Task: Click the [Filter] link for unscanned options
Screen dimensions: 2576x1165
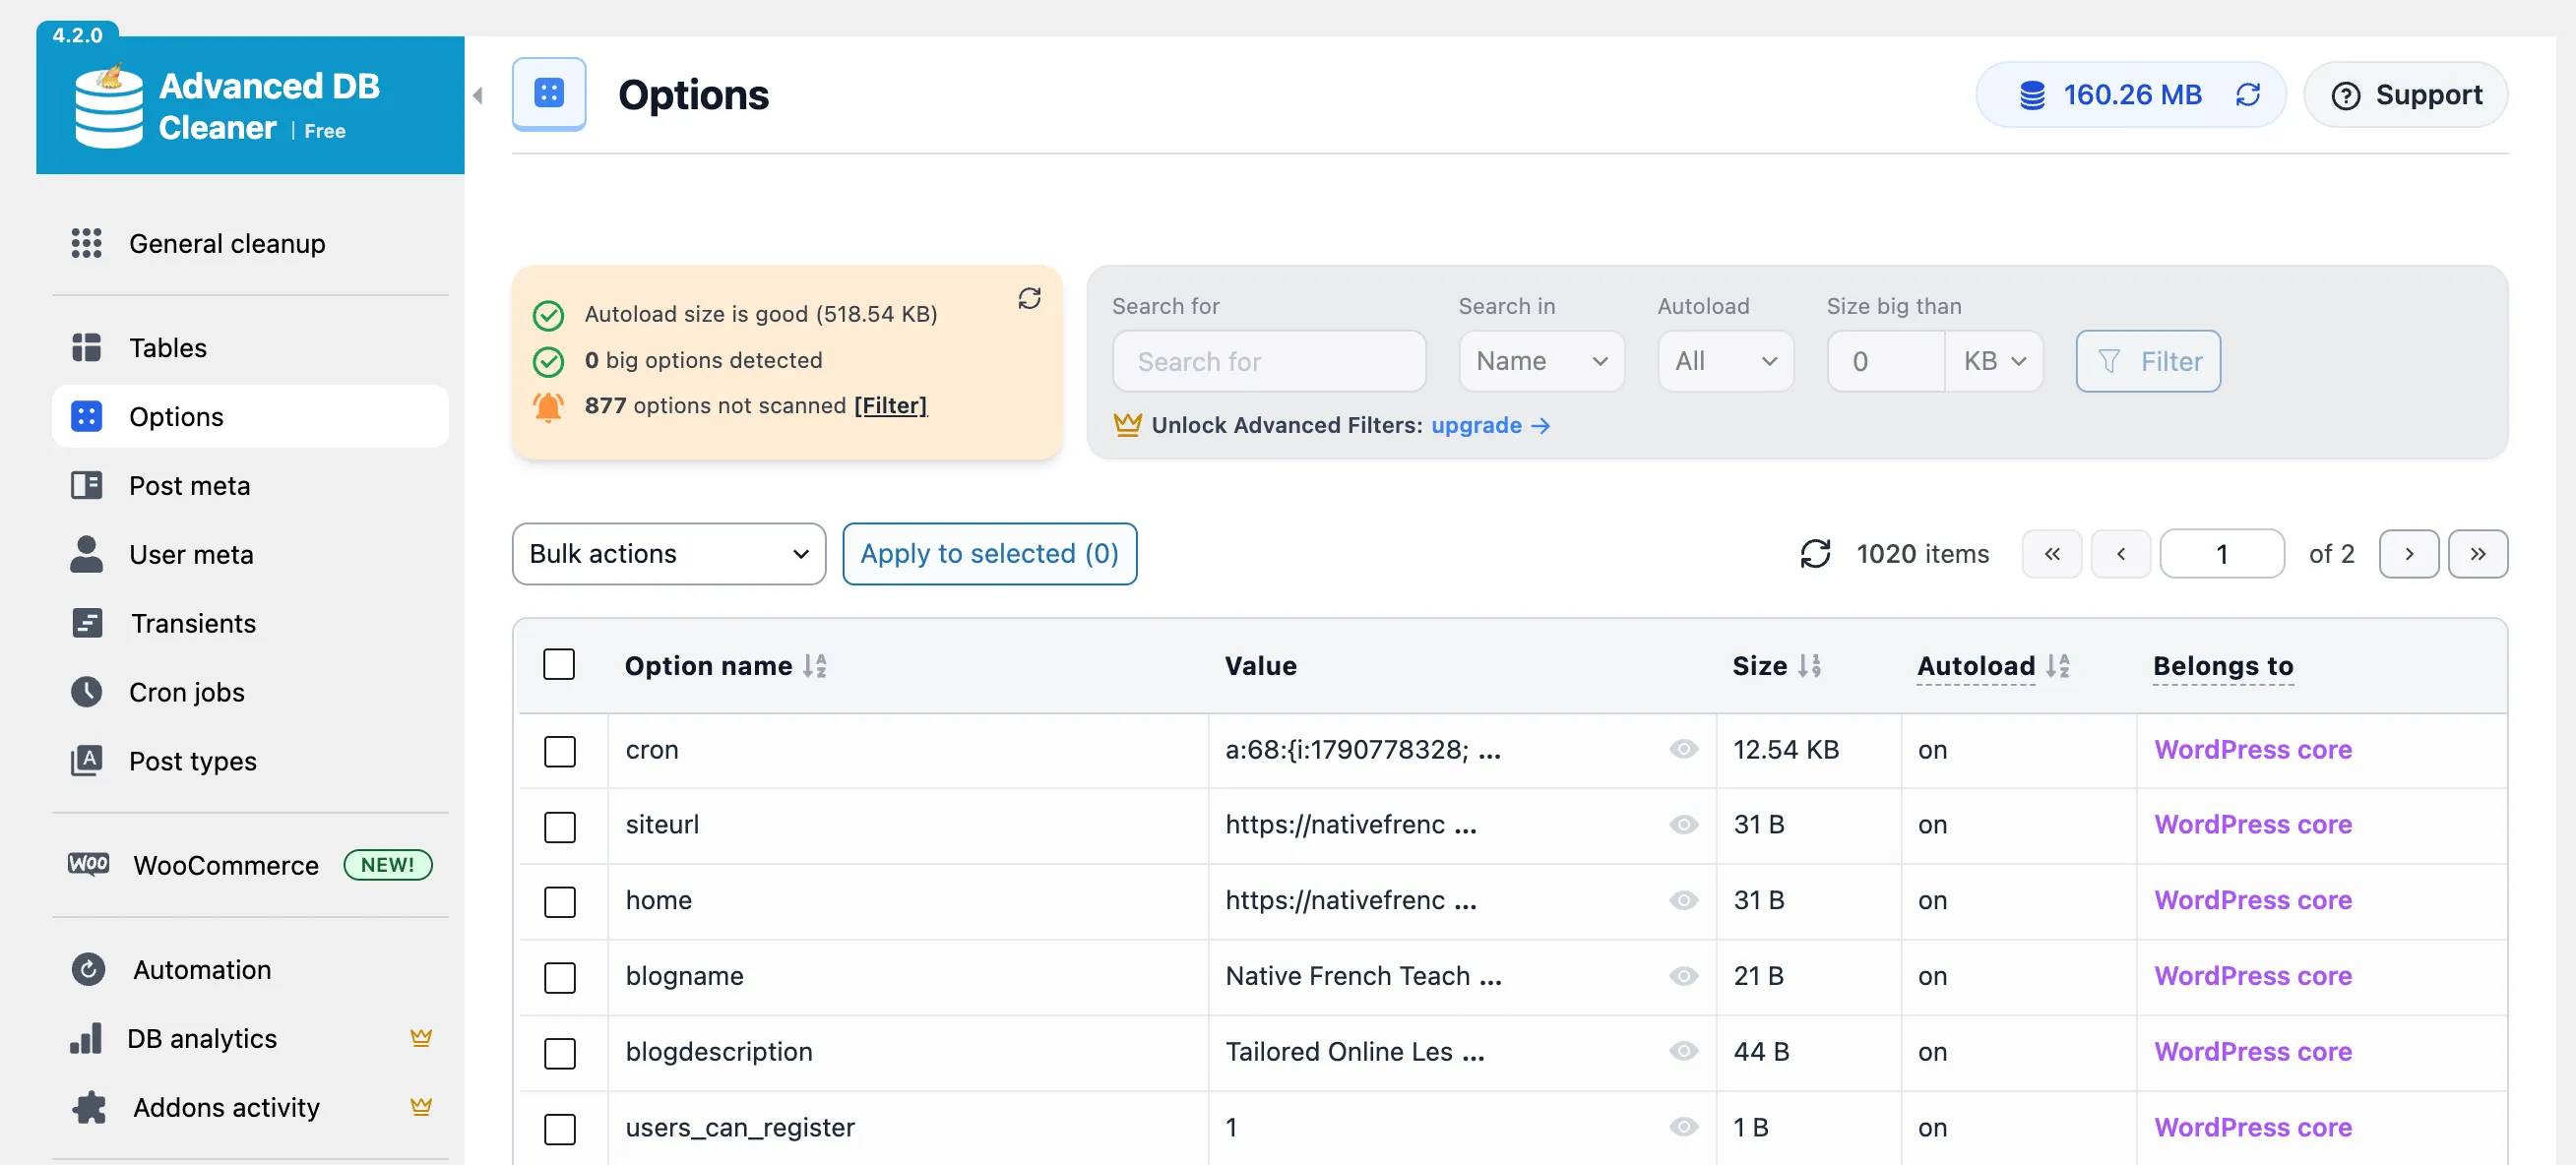Action: [890, 405]
